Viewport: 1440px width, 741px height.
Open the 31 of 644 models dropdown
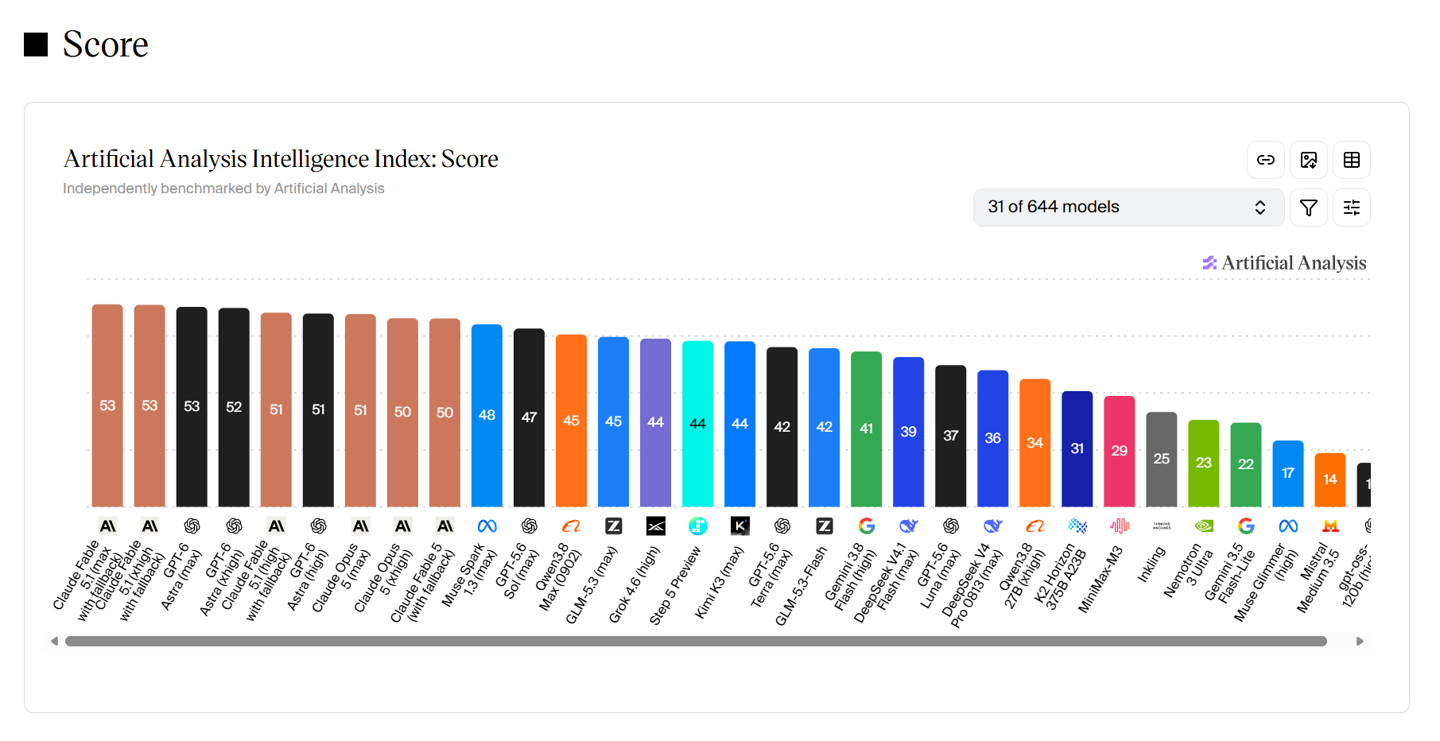pyautogui.click(x=1128, y=207)
